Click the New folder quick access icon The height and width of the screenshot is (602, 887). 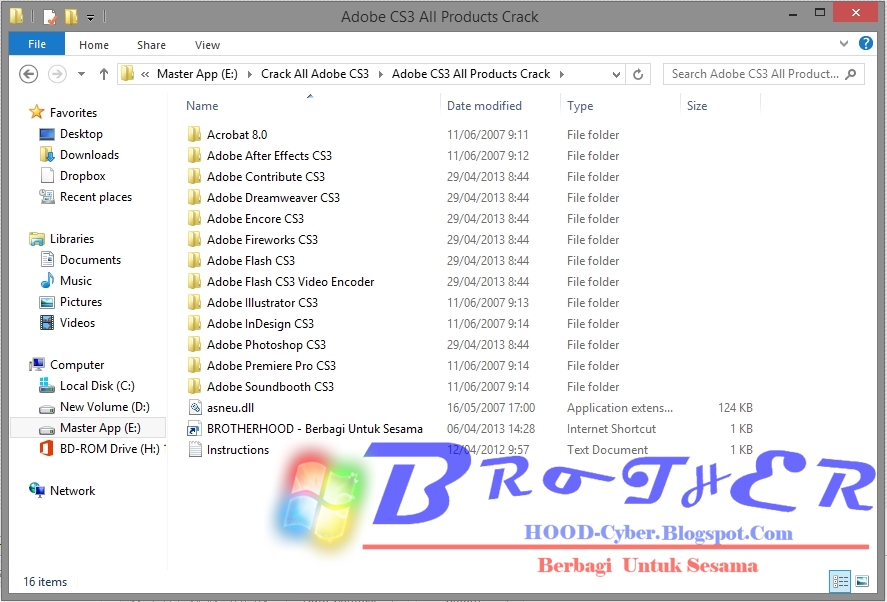click(x=71, y=16)
